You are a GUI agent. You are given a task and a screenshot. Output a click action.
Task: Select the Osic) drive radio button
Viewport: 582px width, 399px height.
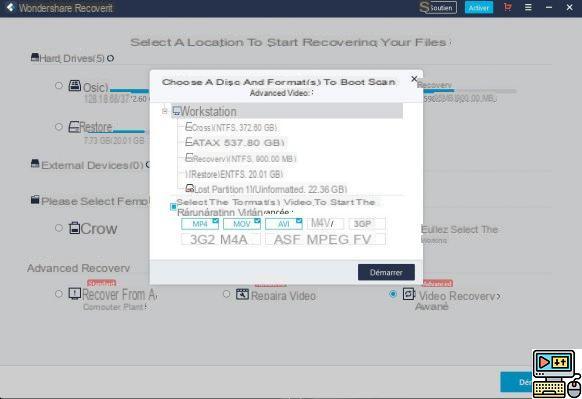[x=58, y=86]
